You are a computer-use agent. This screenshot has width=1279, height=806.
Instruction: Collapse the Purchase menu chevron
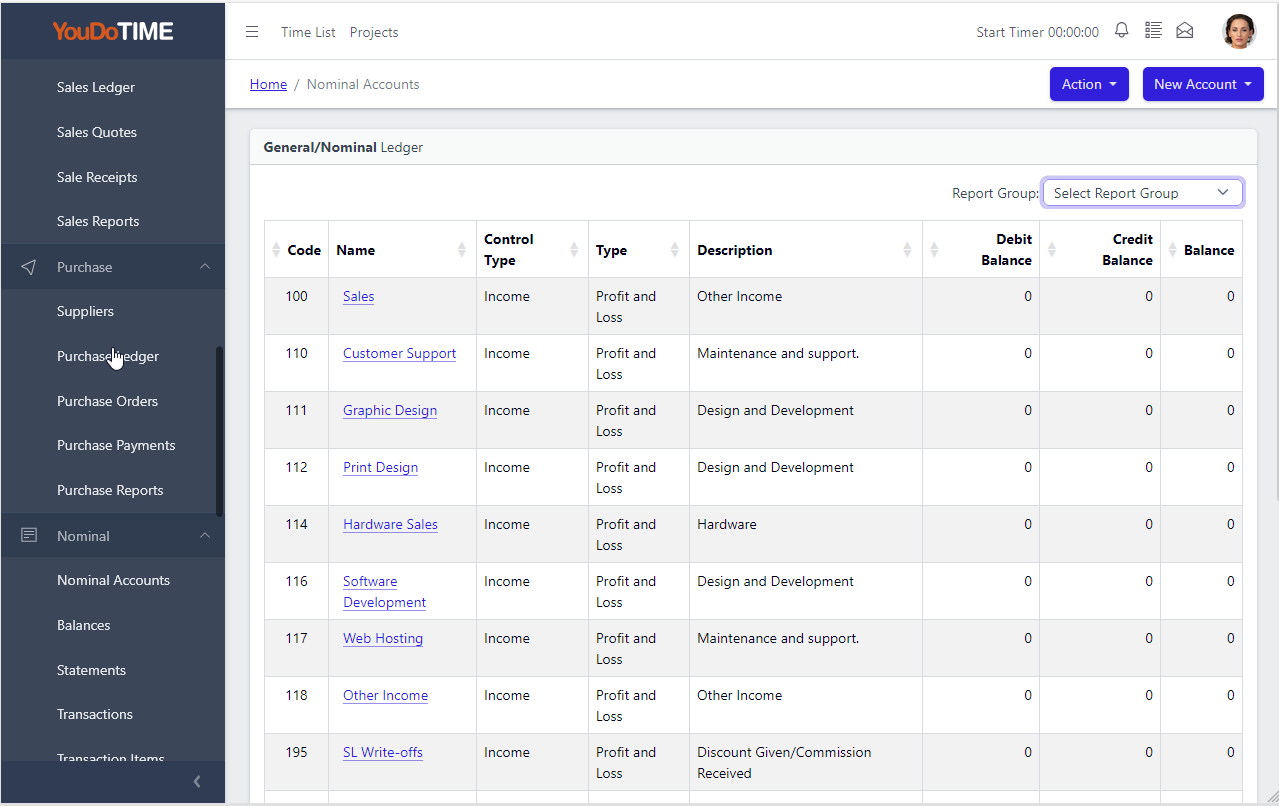point(205,267)
